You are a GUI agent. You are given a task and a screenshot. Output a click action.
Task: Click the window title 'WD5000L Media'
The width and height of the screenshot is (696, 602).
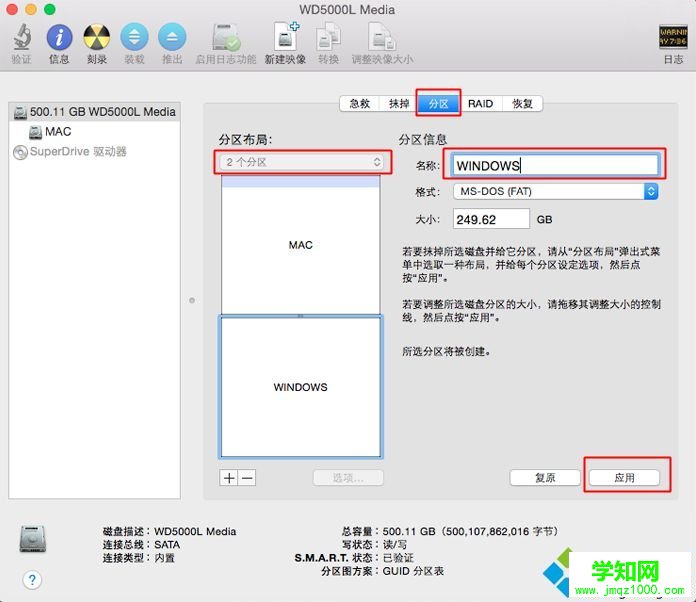(347, 10)
